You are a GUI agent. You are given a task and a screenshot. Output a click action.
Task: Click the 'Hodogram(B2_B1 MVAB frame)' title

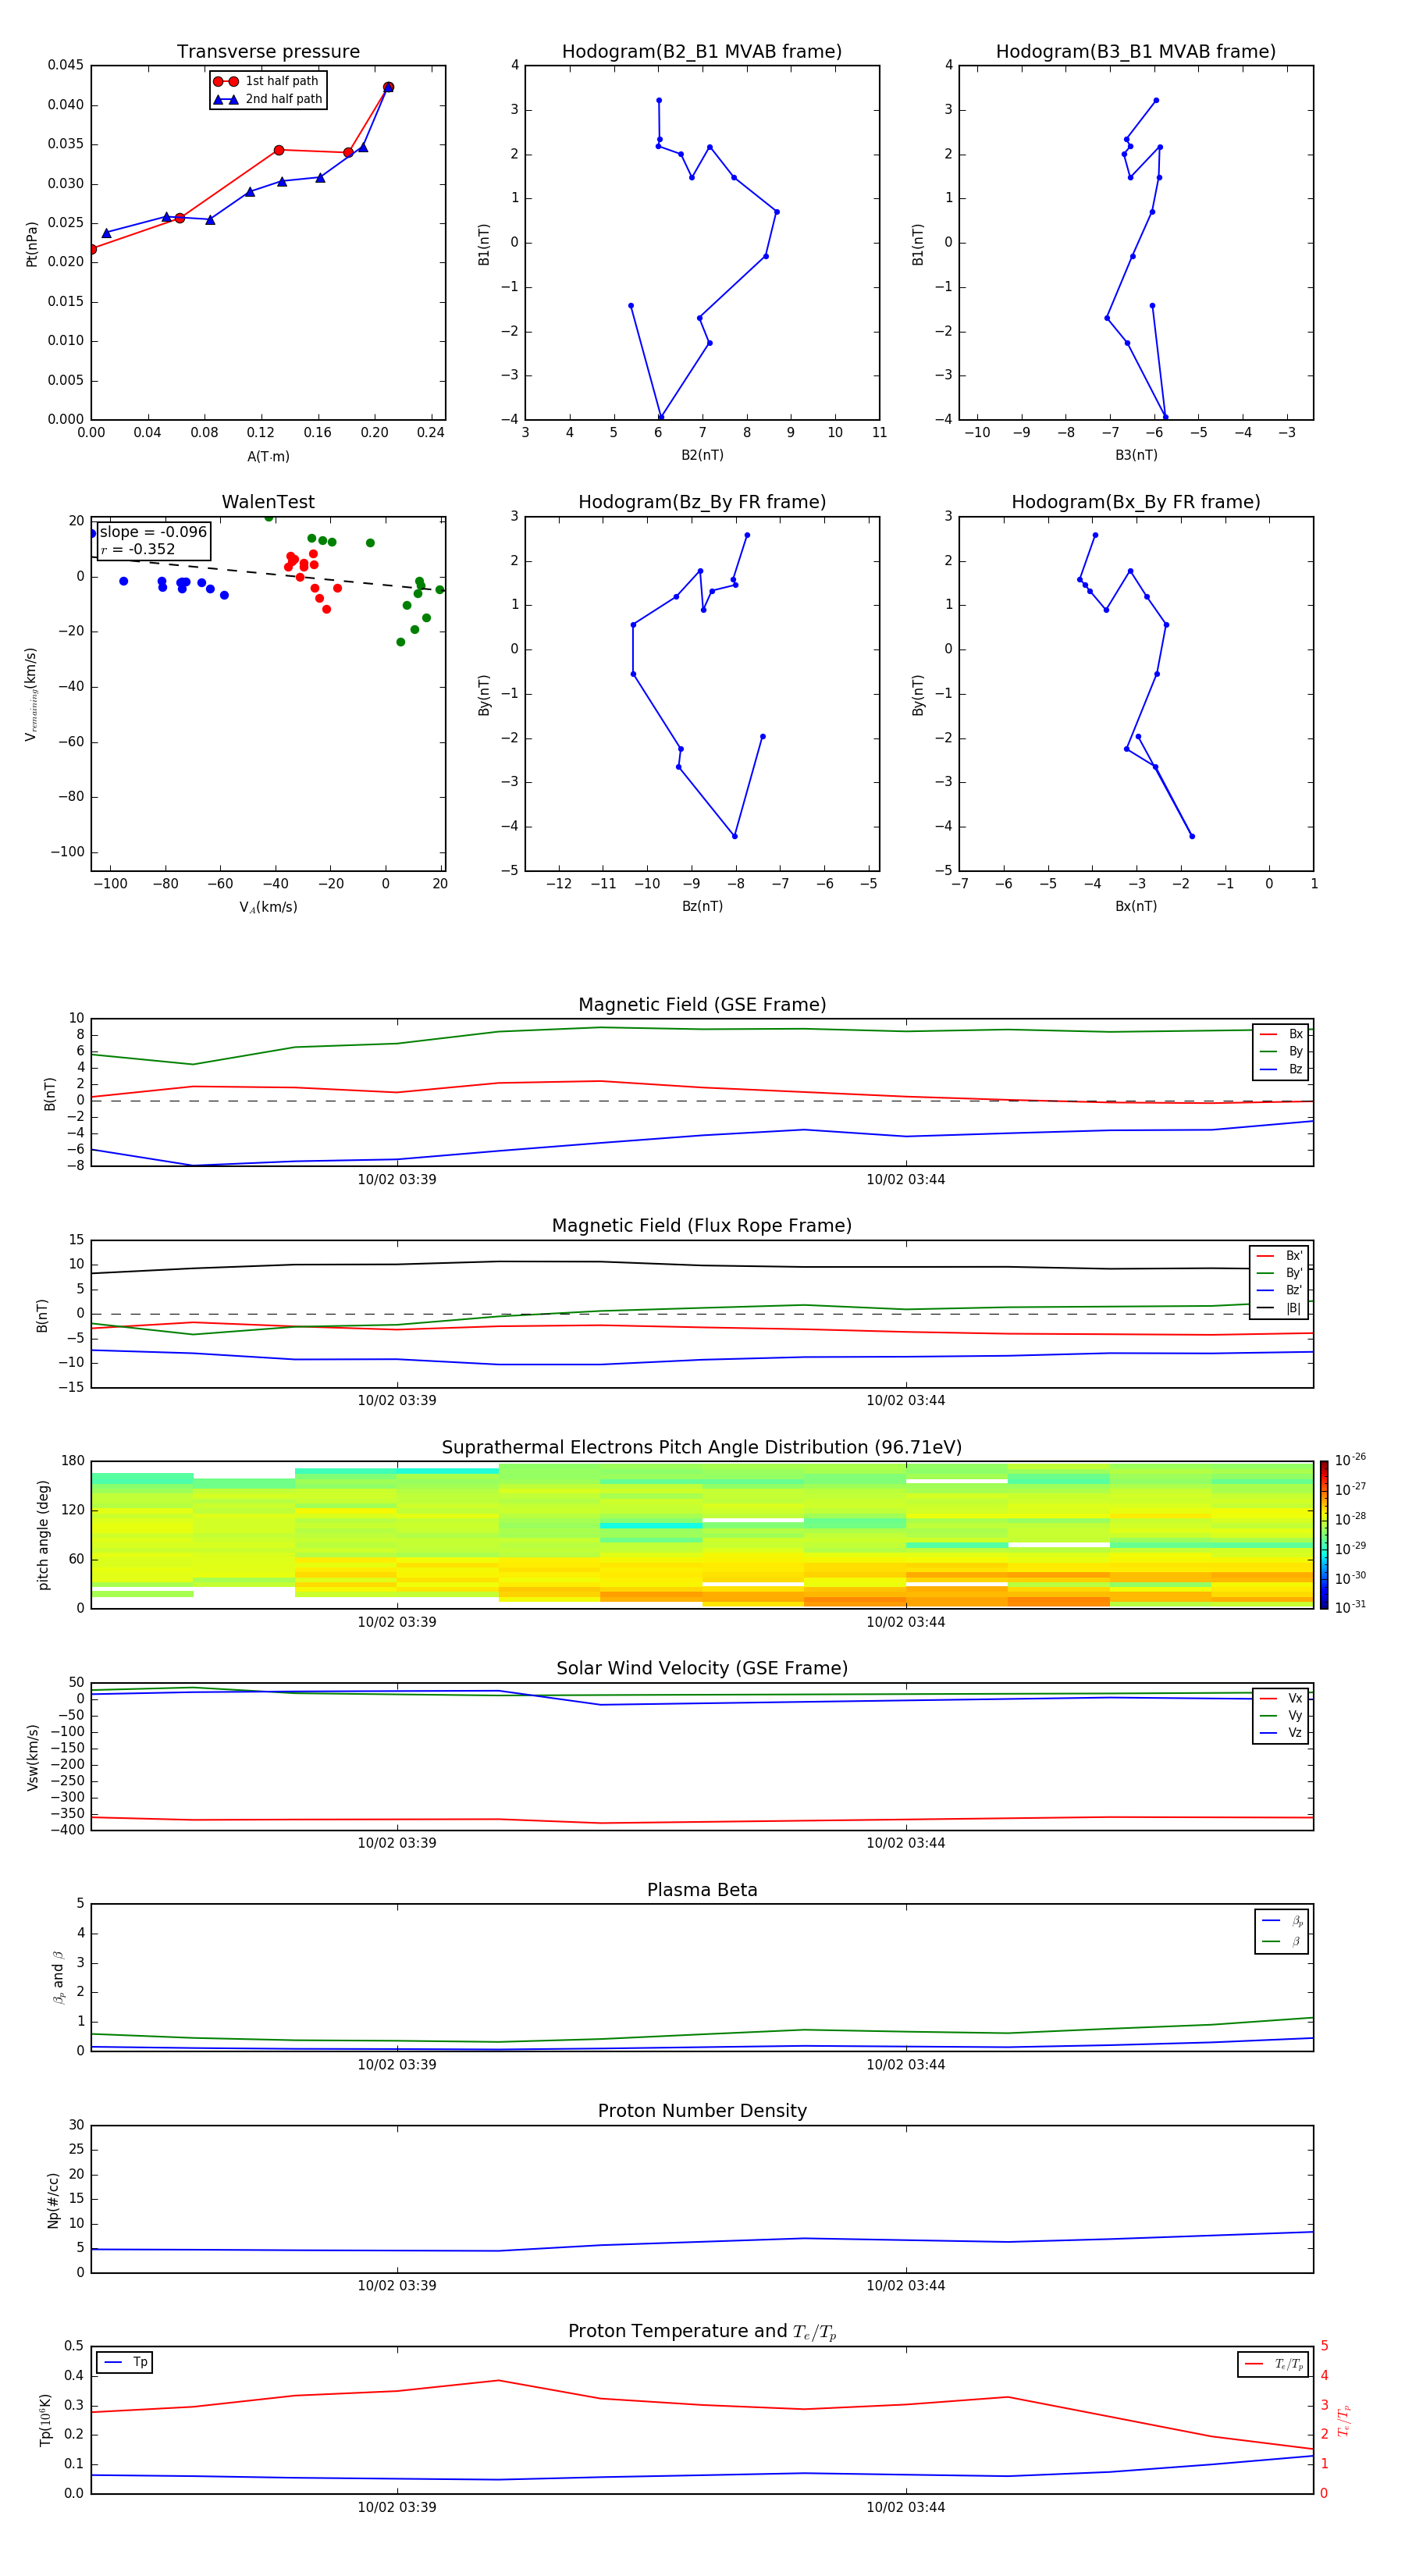(702, 51)
